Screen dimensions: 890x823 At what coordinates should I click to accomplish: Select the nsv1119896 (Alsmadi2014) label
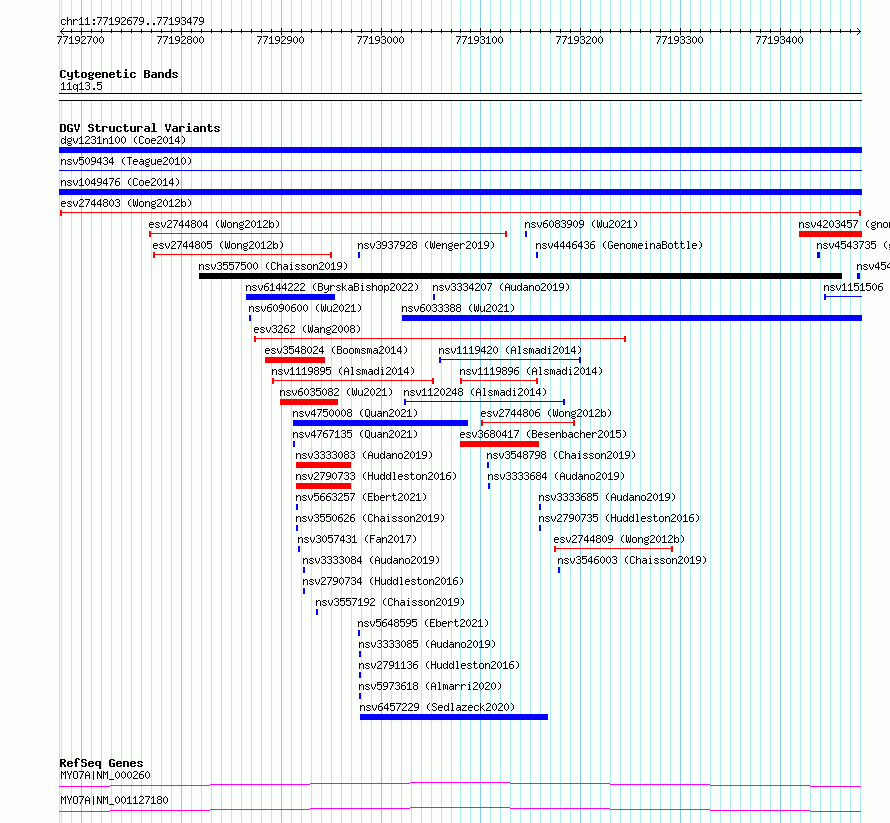pos(531,371)
